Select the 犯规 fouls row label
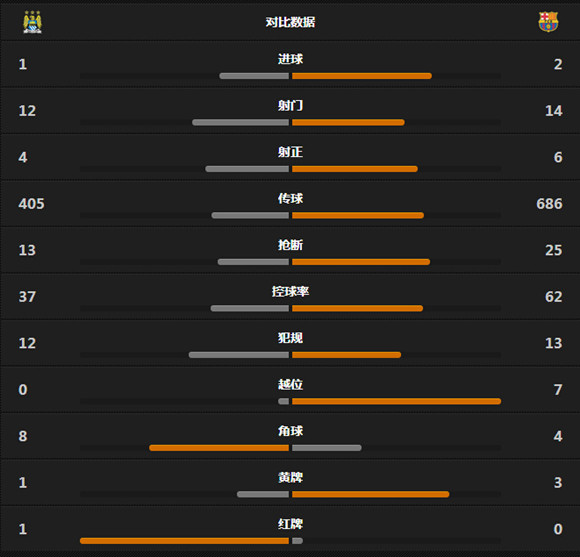Viewport: 580px width, 557px height. tap(290, 338)
